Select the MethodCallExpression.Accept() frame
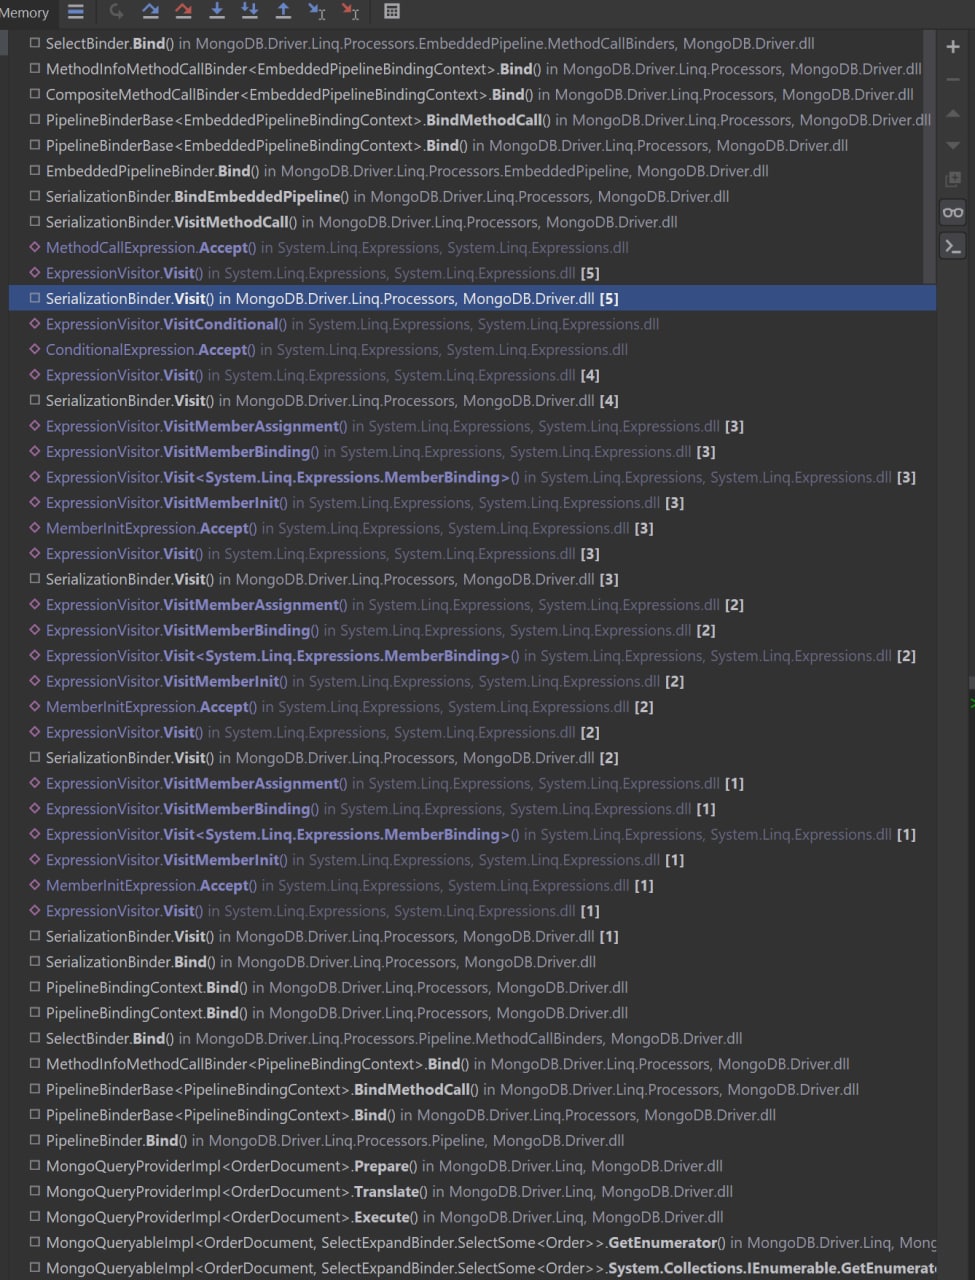The image size is (975, 1280). click(472, 248)
